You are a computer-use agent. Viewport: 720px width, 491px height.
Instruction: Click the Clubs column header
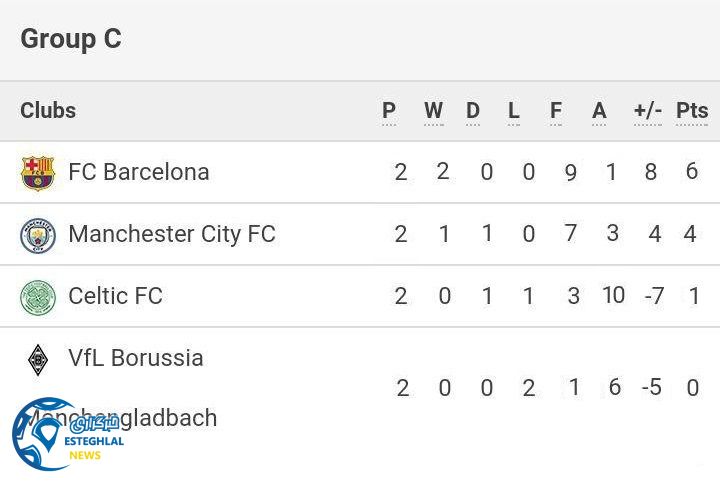tap(48, 110)
